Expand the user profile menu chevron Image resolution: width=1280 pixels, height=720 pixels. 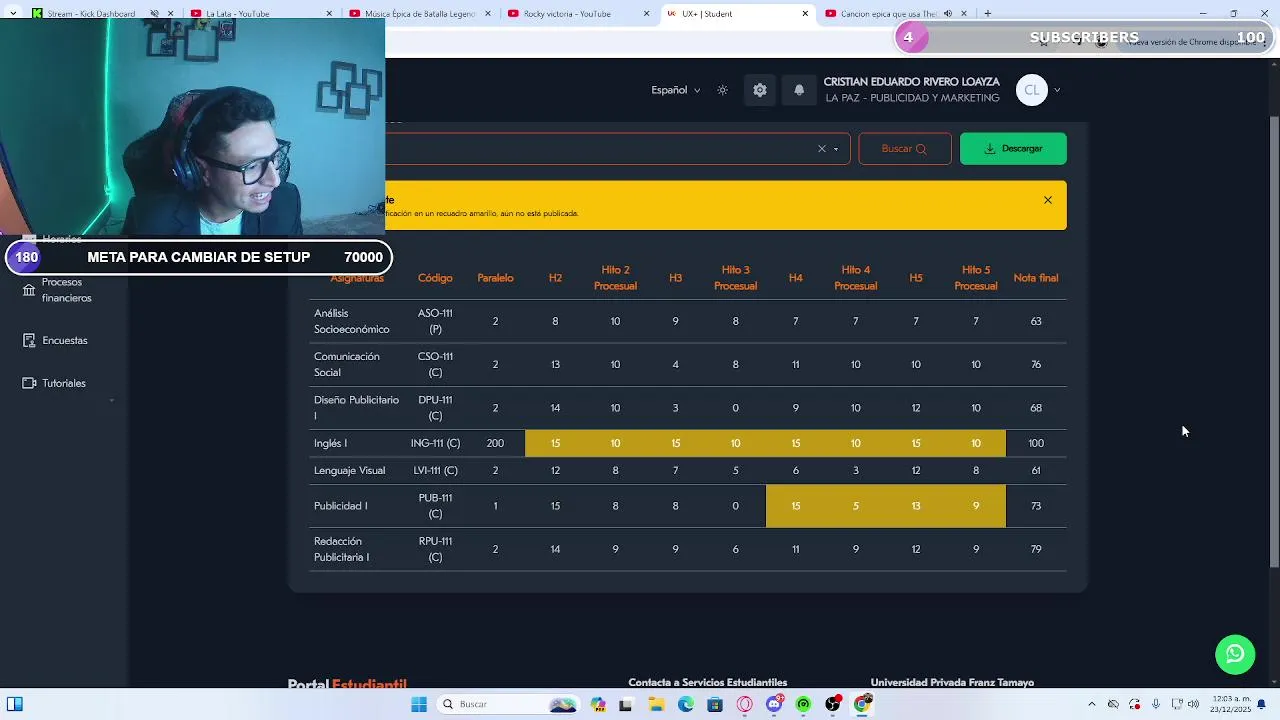1057,90
